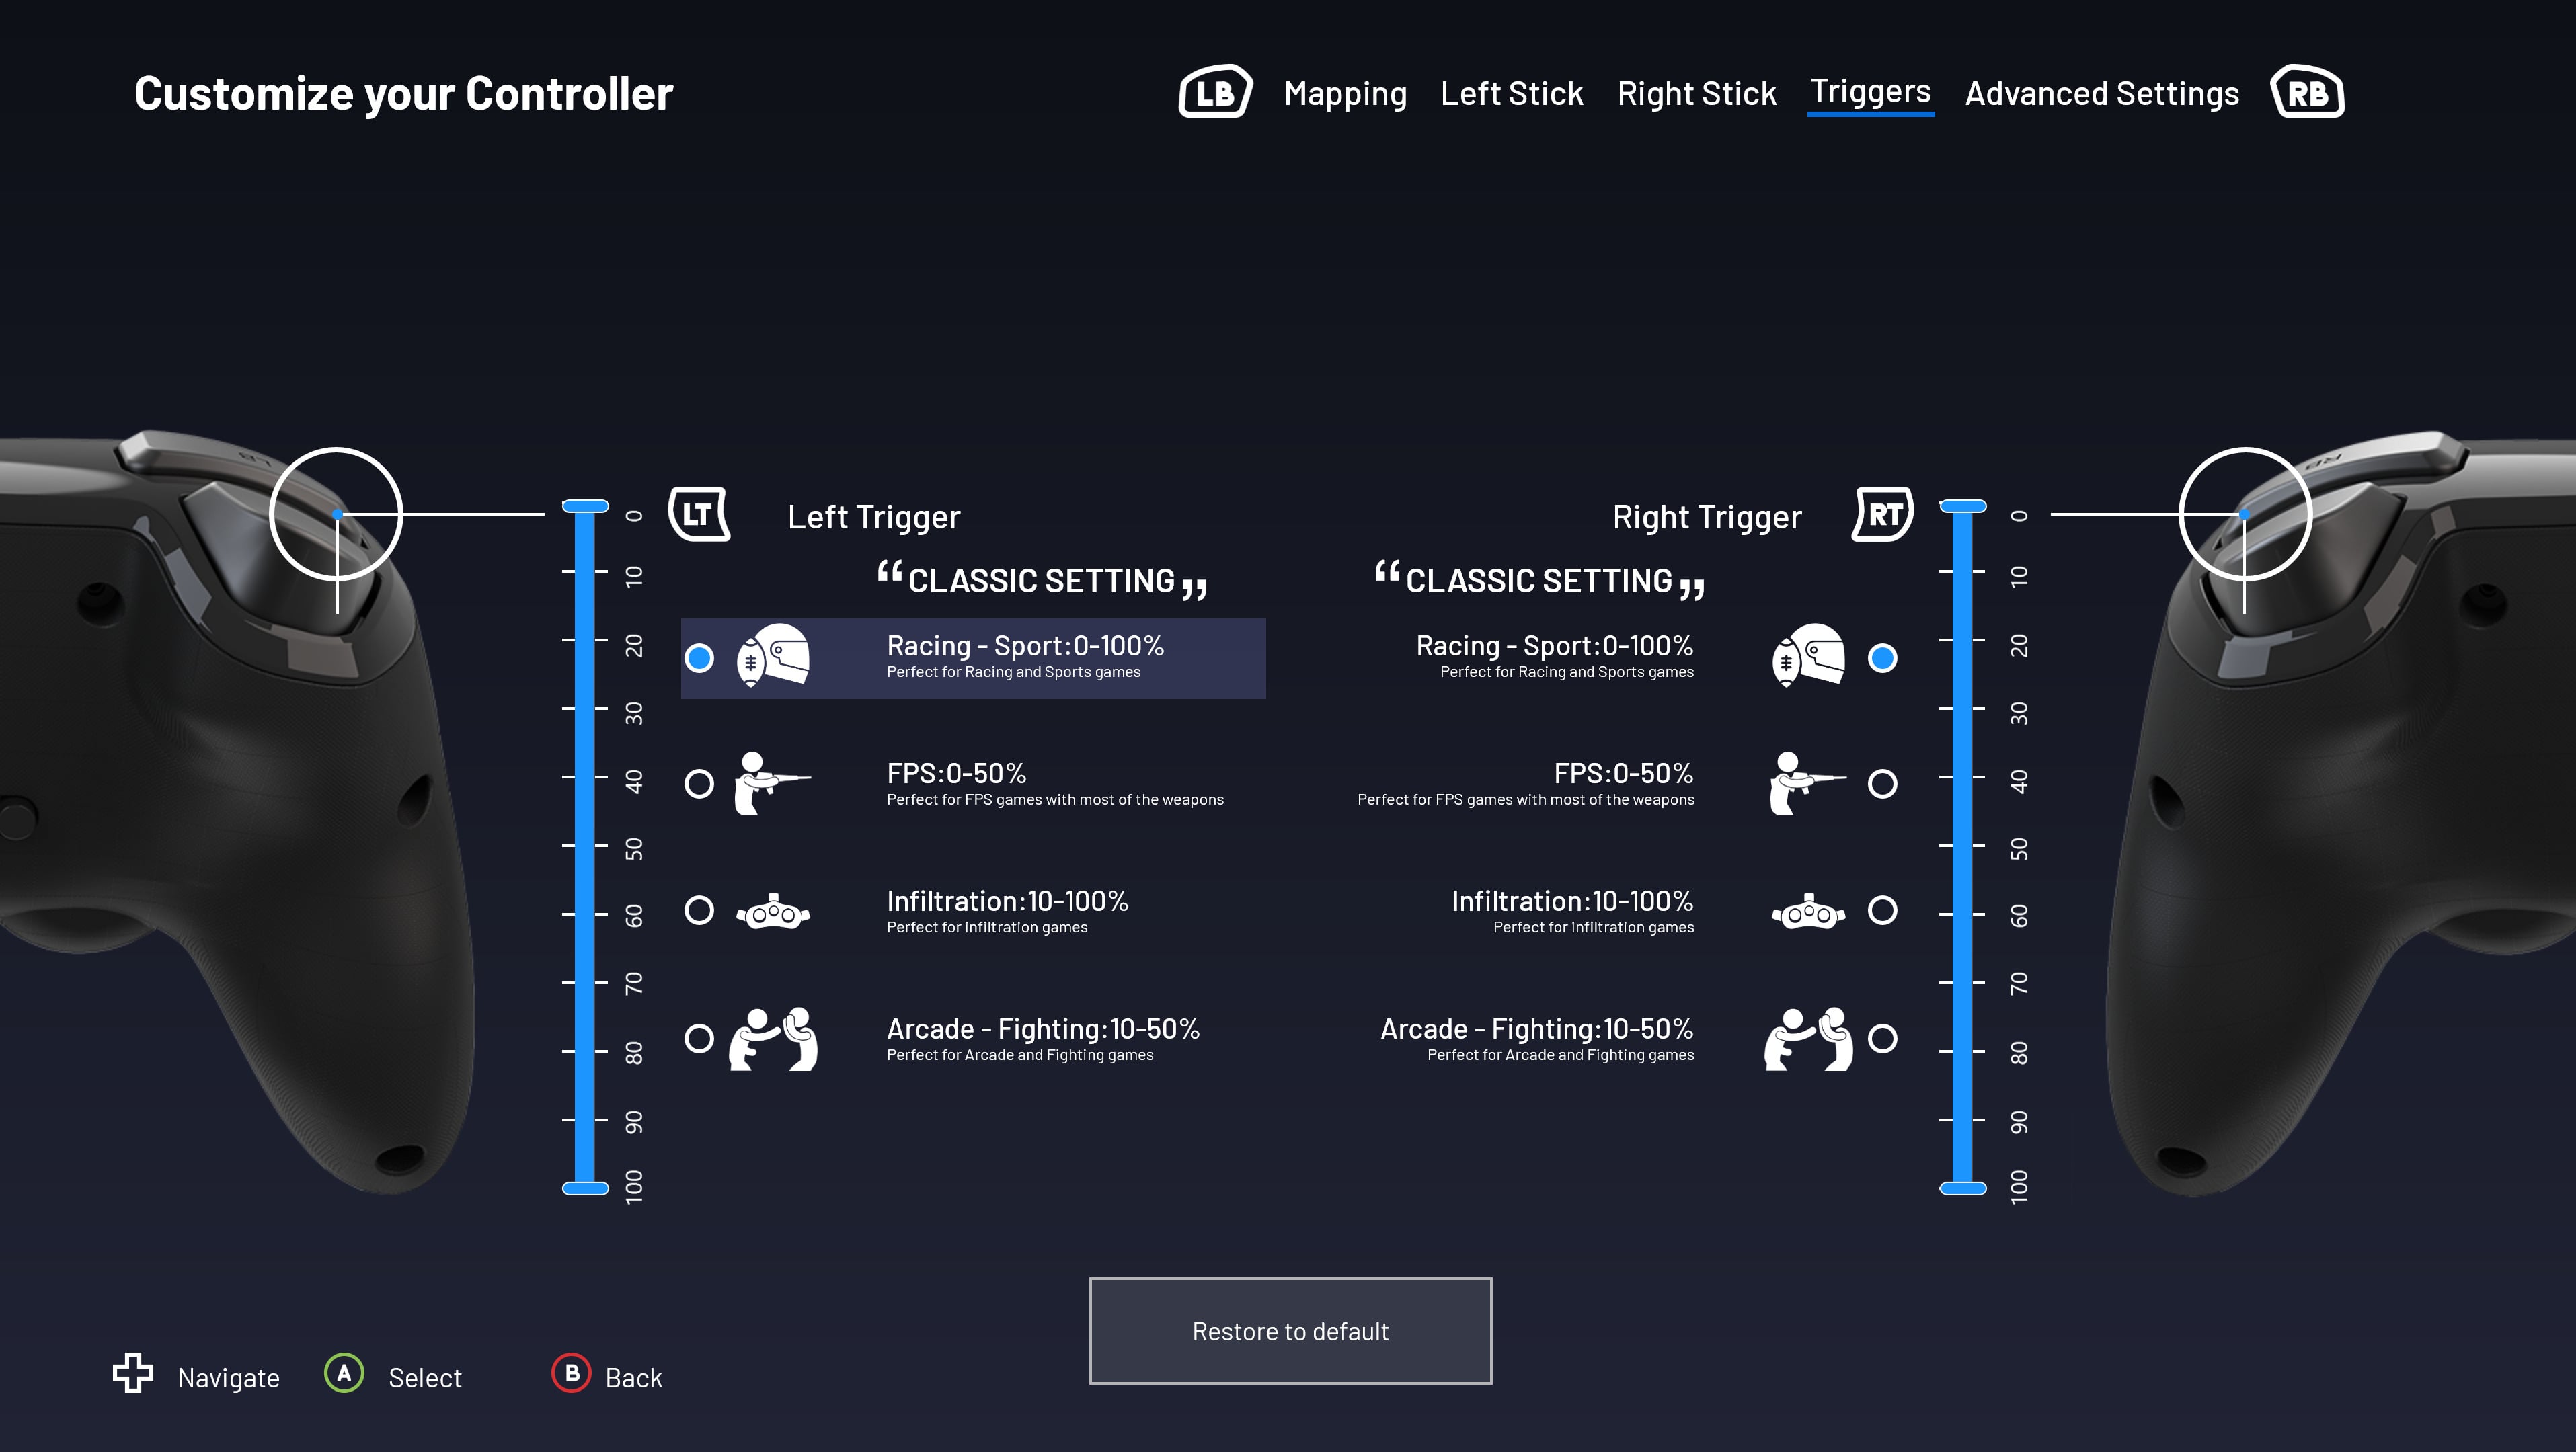2576x1452 pixels.
Task: Go to the Right Stick tab
Action: [1696, 94]
